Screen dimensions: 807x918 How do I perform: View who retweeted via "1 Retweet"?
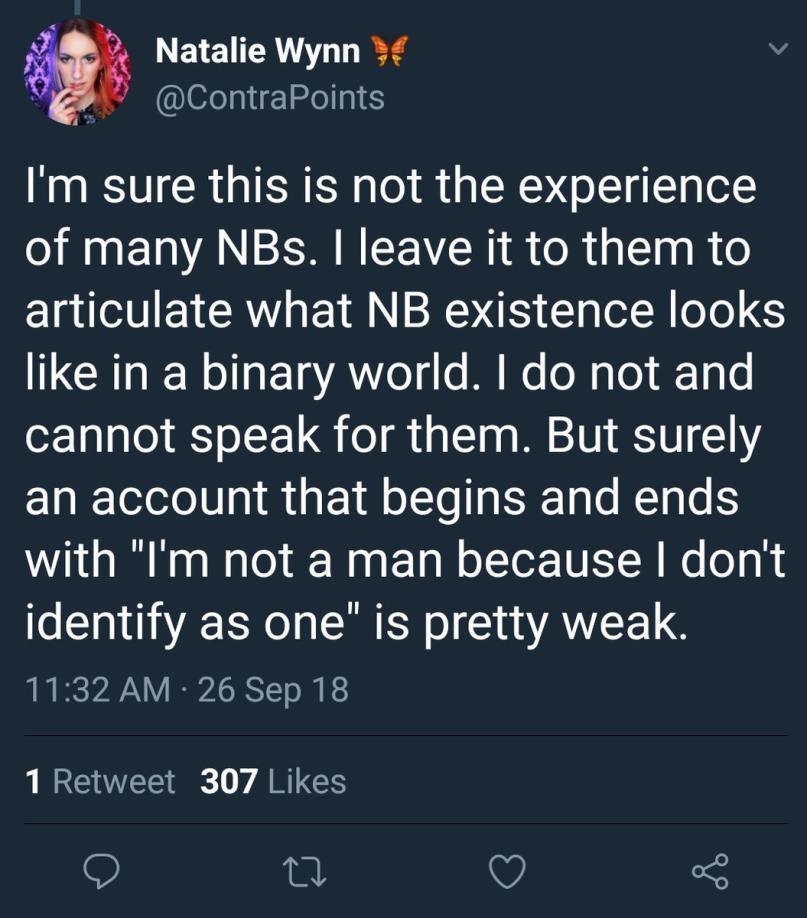(99, 781)
